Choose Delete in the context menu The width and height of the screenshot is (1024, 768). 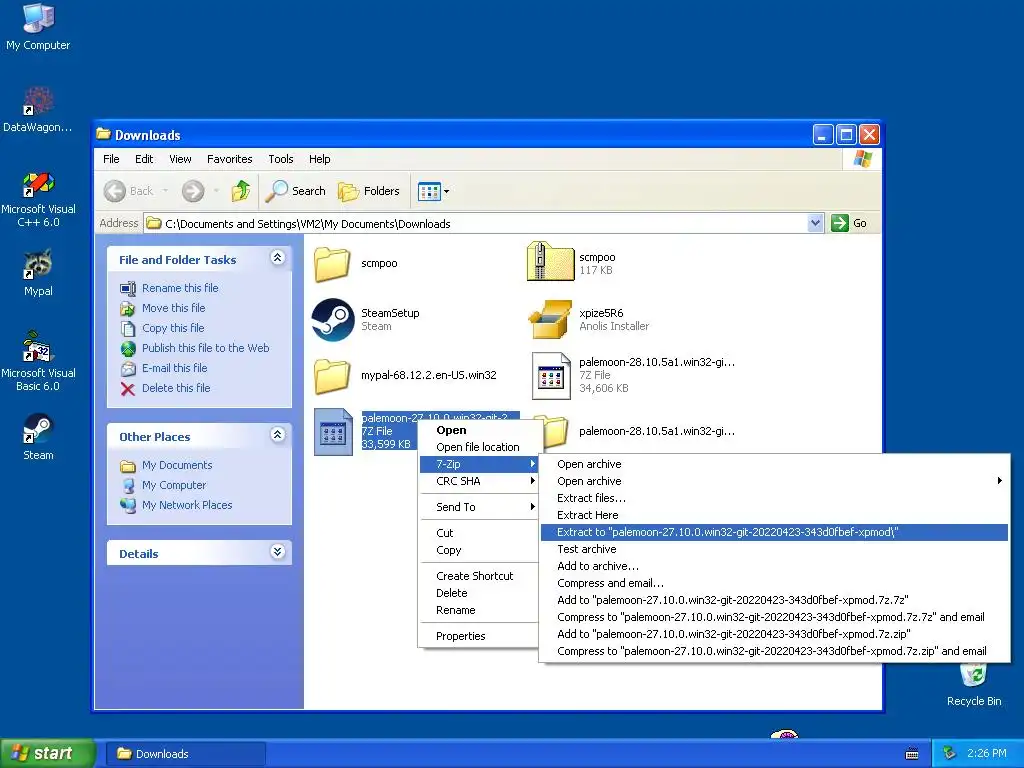coord(479,593)
